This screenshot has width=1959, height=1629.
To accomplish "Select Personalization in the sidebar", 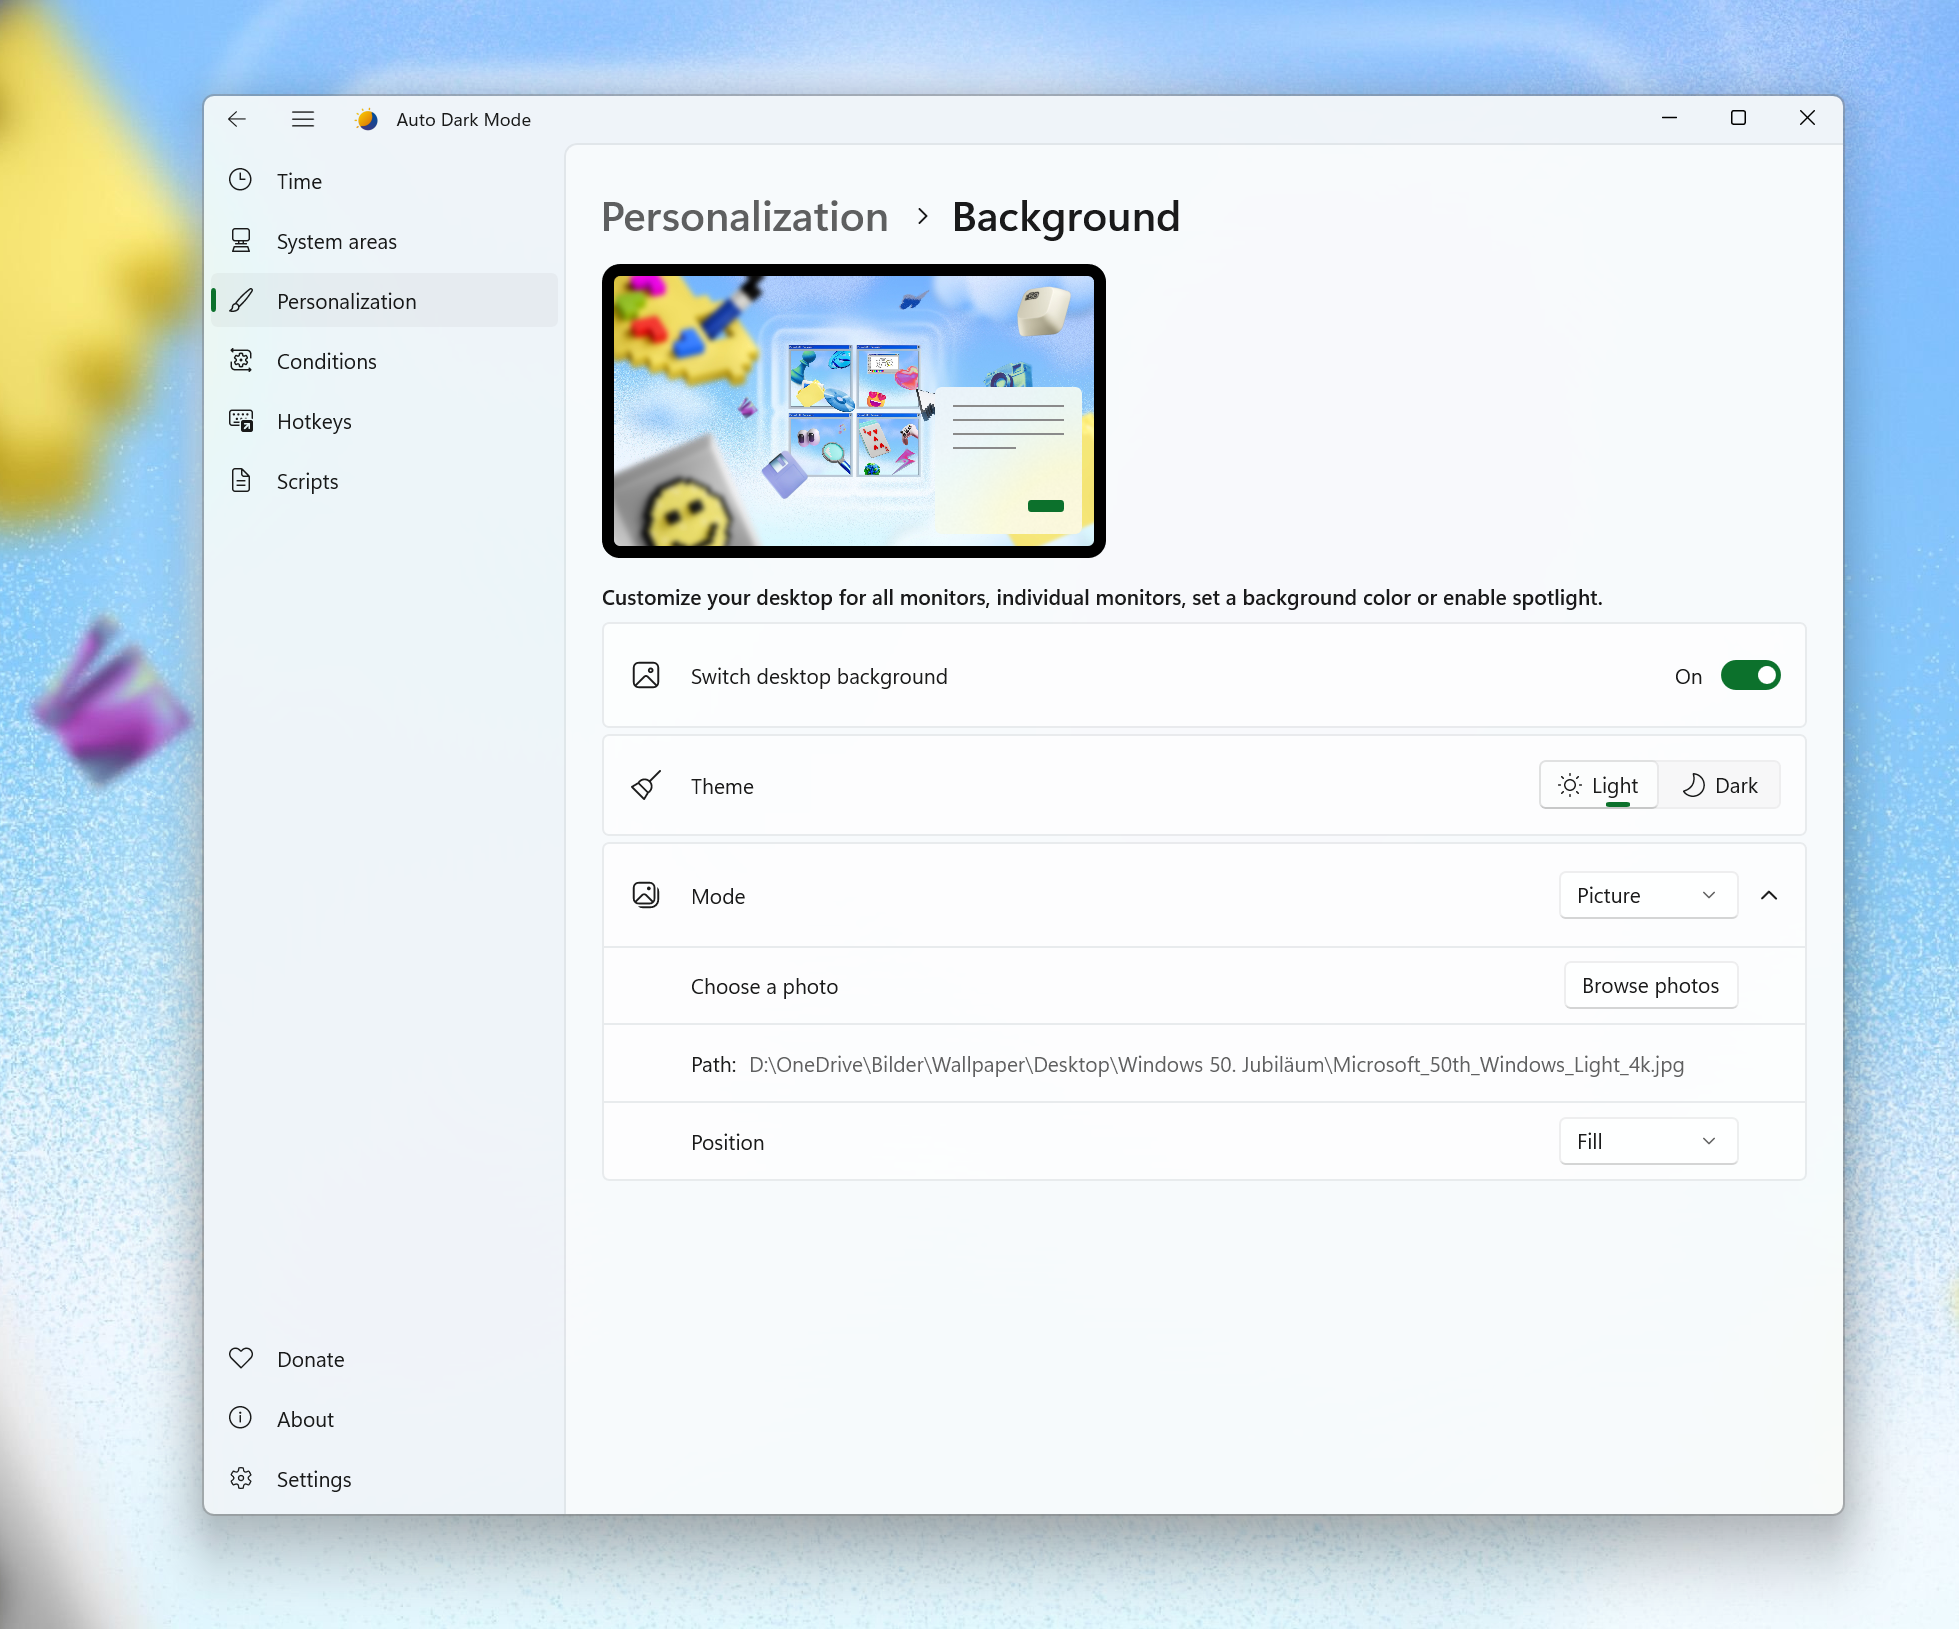I will coord(384,301).
